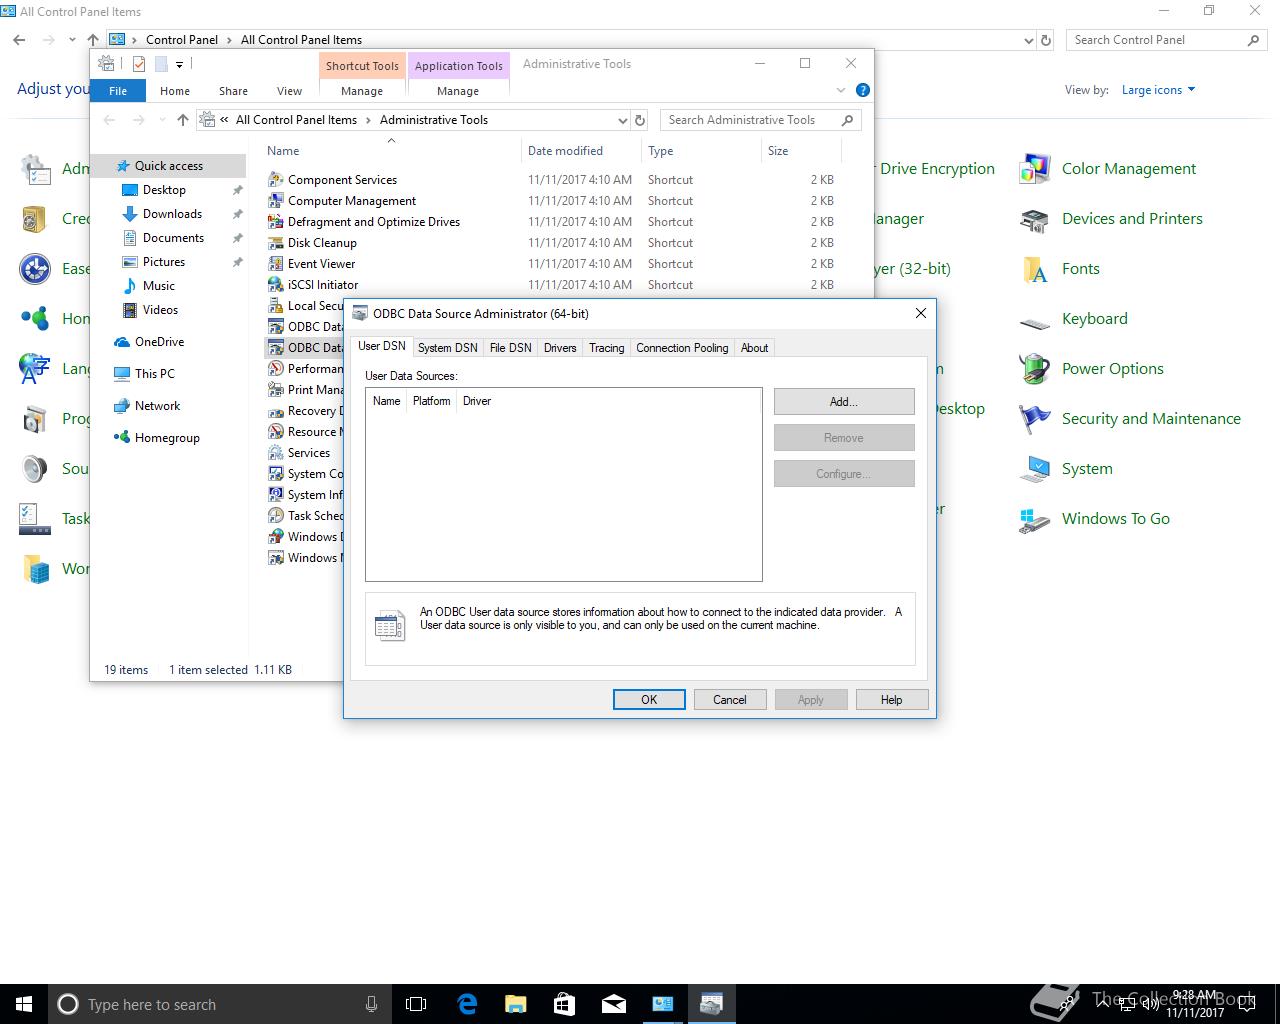Open Security and Maintenance icon
This screenshot has width=1280, height=1024.
tap(1034, 419)
